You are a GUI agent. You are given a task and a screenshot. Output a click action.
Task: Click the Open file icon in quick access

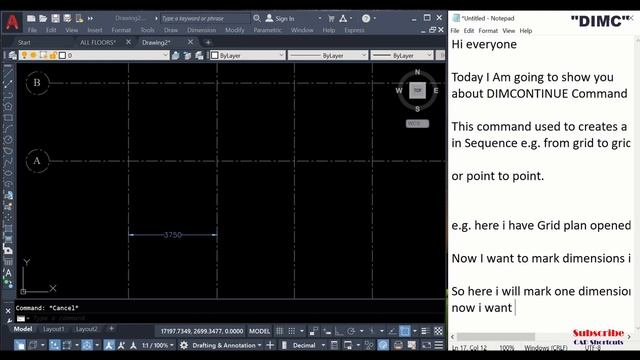[43, 18]
